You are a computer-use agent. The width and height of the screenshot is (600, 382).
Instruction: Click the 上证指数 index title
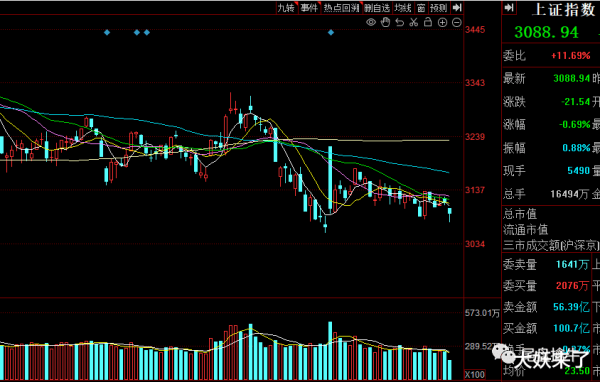click(563, 10)
